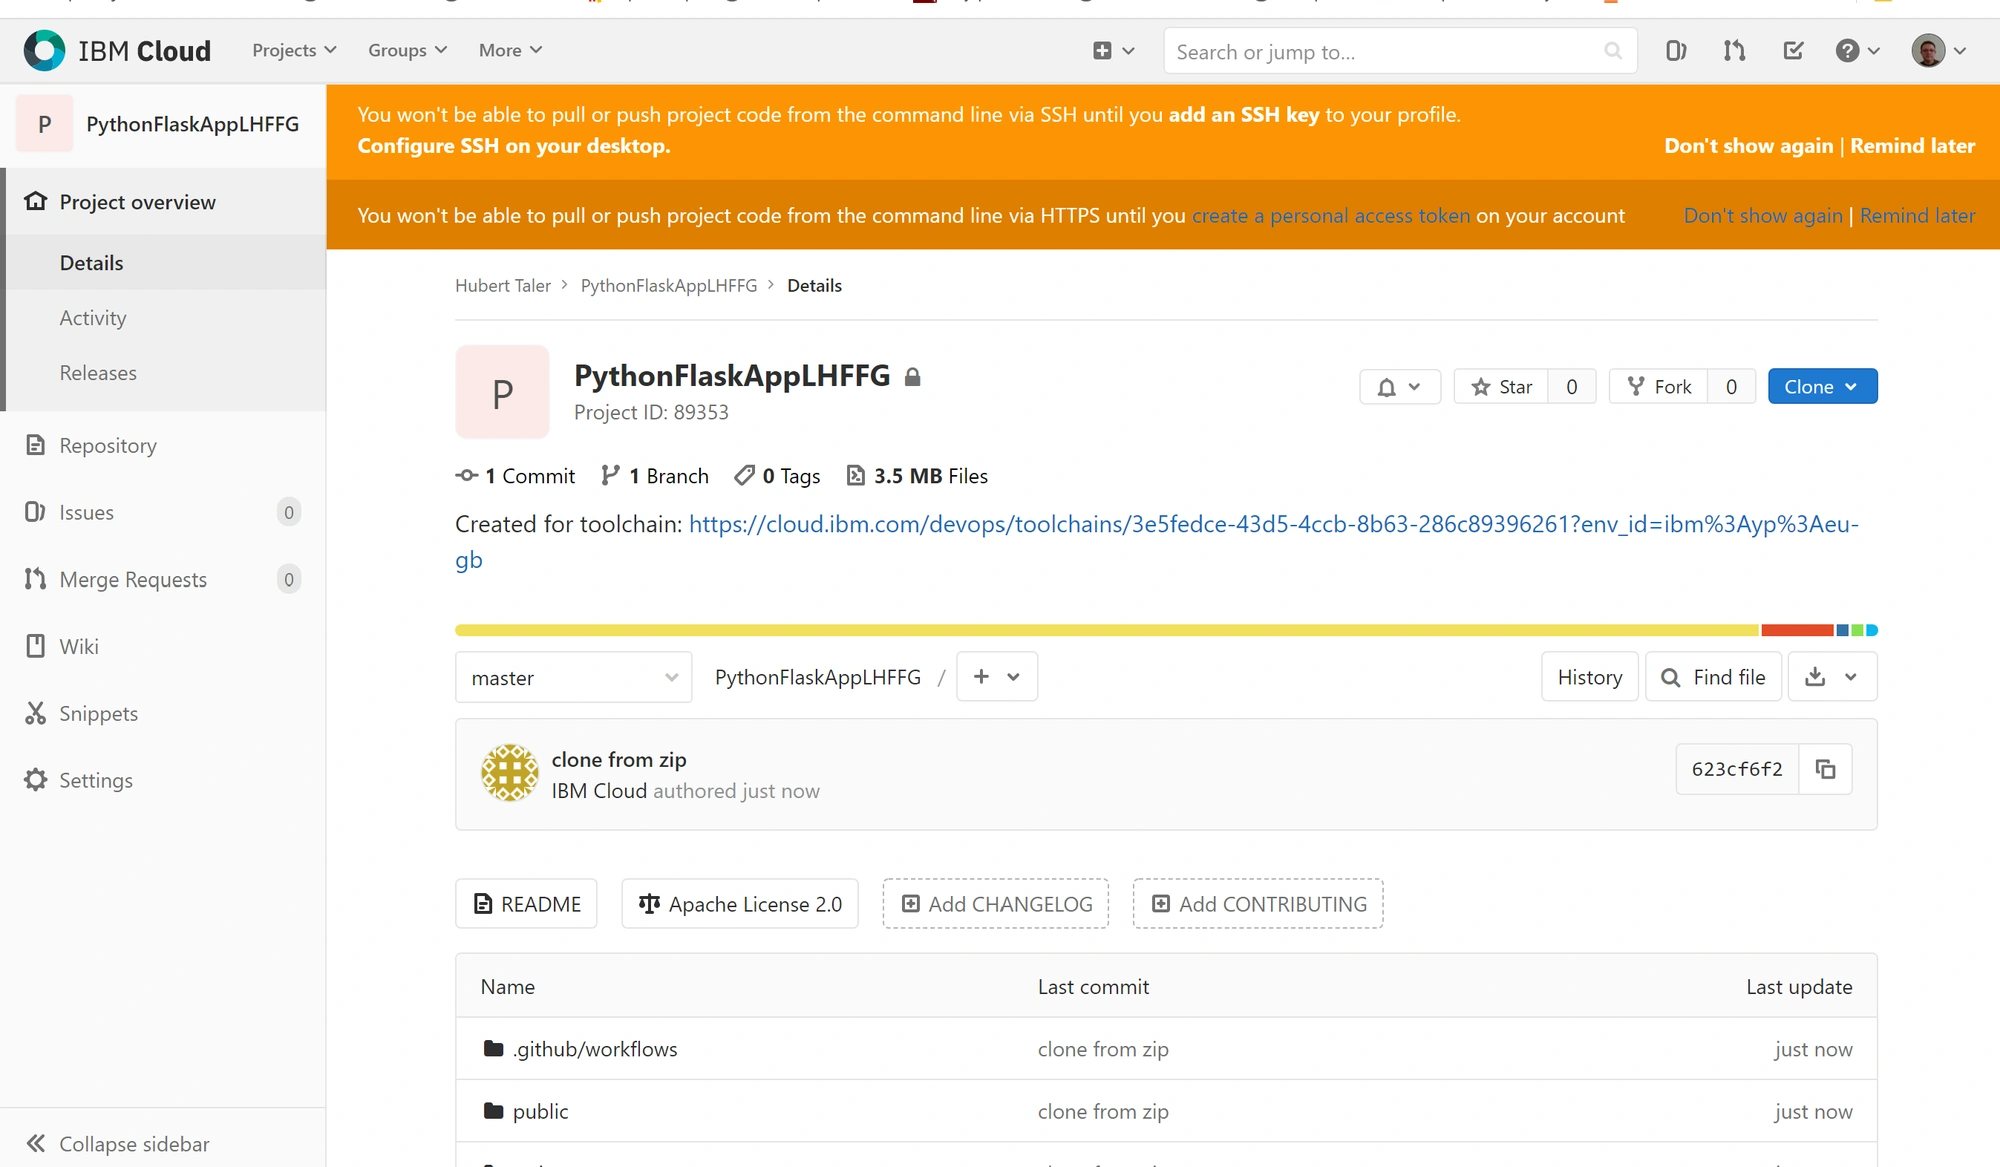Open Settings in the sidebar
Screen dimensions: 2000x1167
coord(96,781)
